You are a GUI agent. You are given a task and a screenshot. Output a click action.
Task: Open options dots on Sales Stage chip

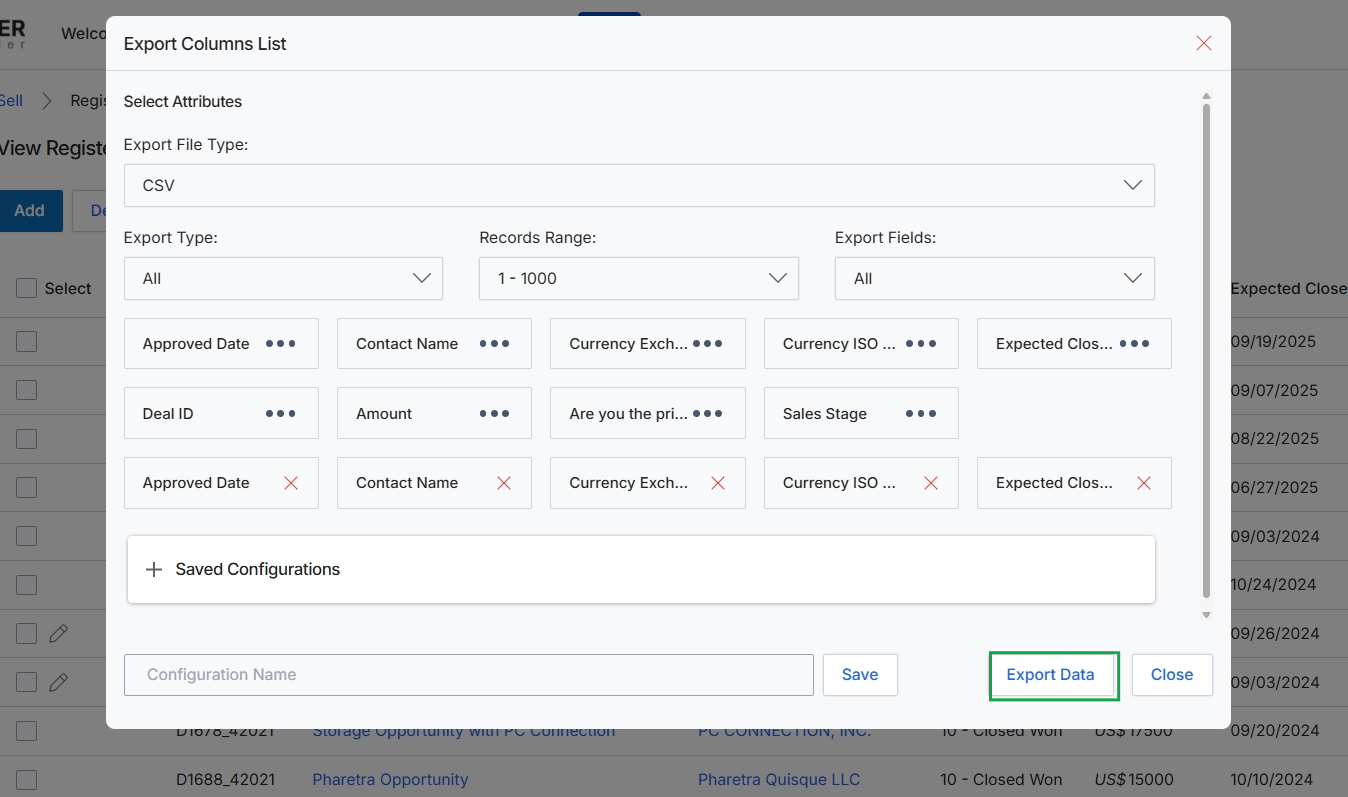point(921,413)
